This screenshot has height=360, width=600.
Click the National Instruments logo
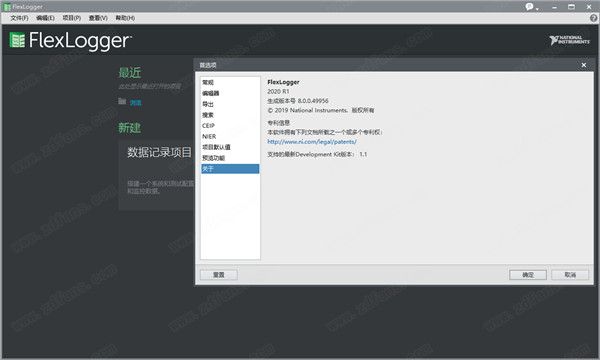point(569,40)
